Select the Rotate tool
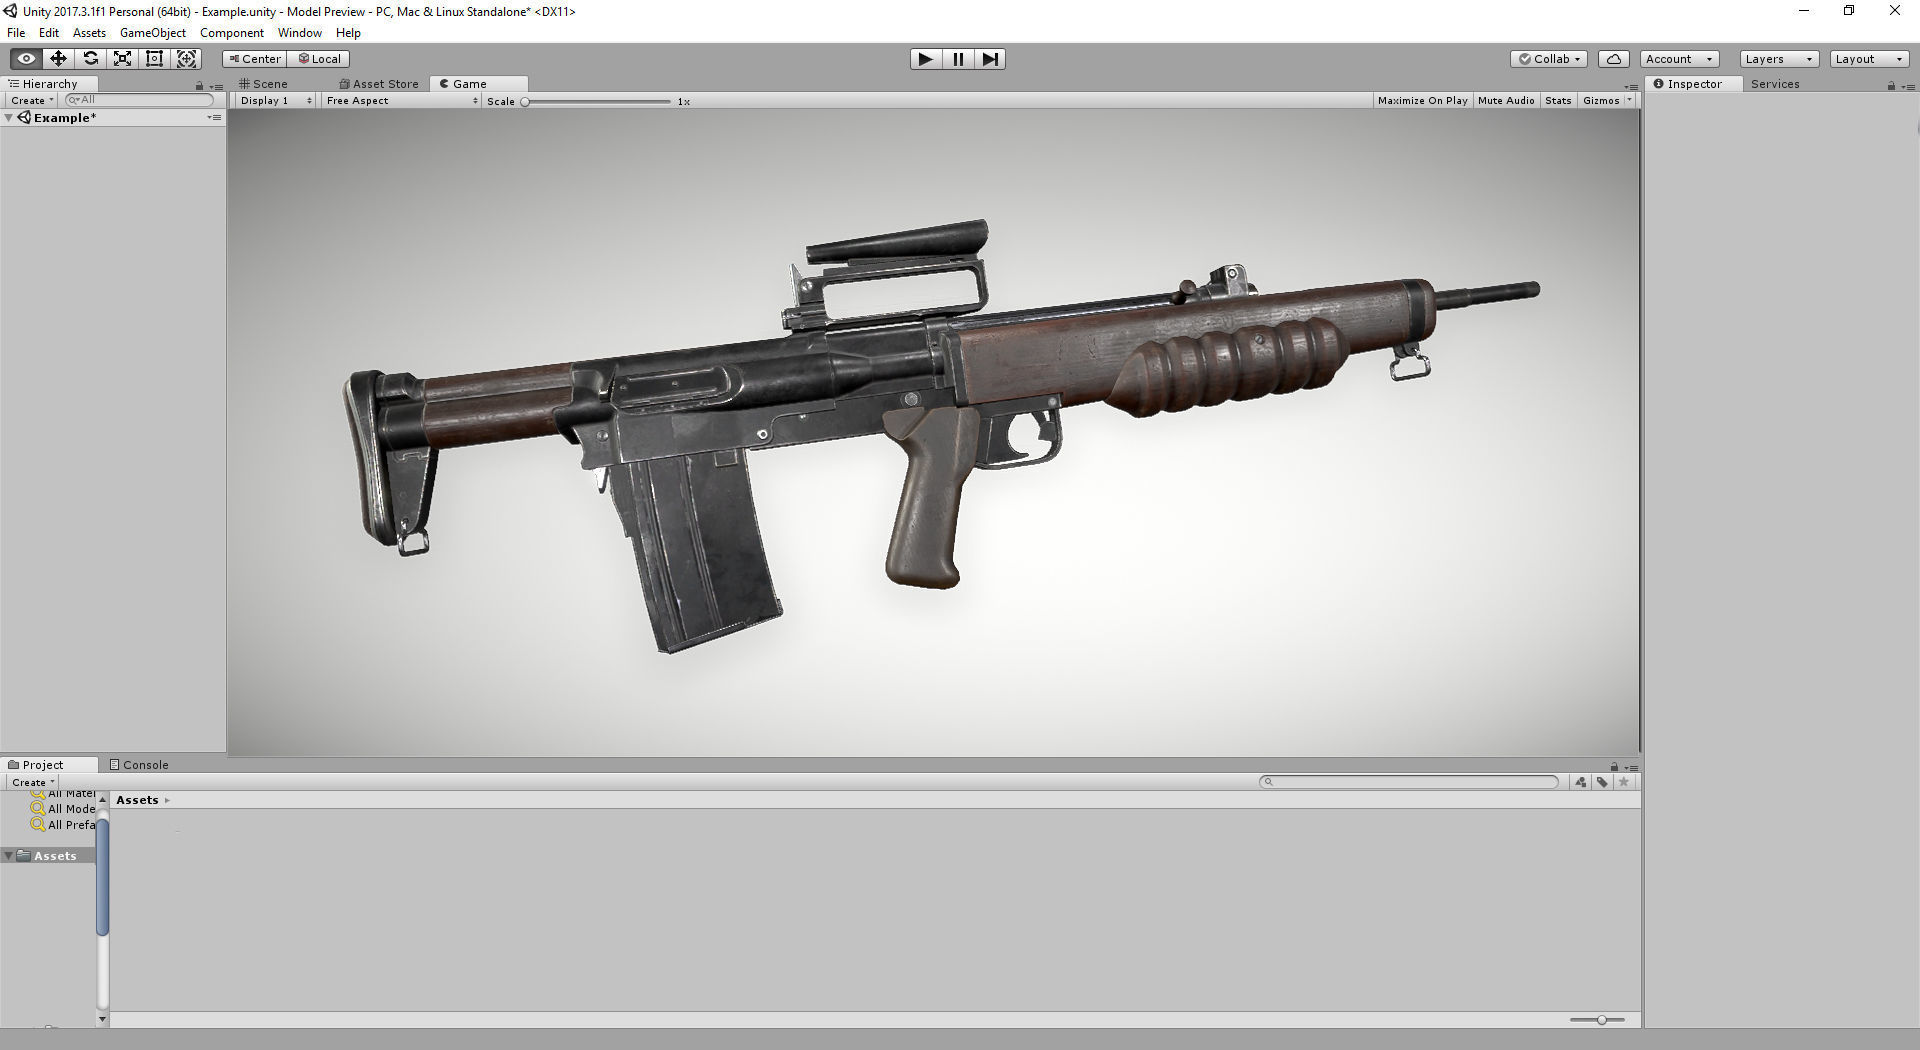This screenshot has height=1050, width=1920. (x=90, y=59)
